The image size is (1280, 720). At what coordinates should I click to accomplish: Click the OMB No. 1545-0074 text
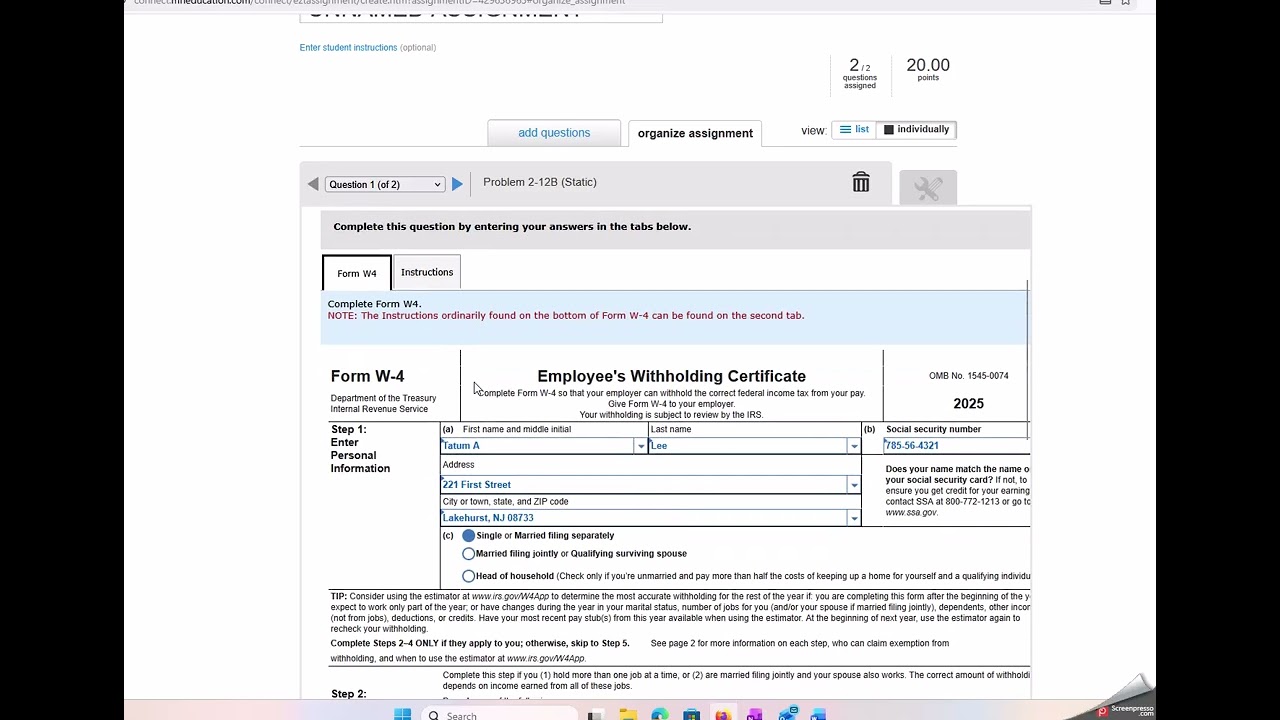(969, 376)
